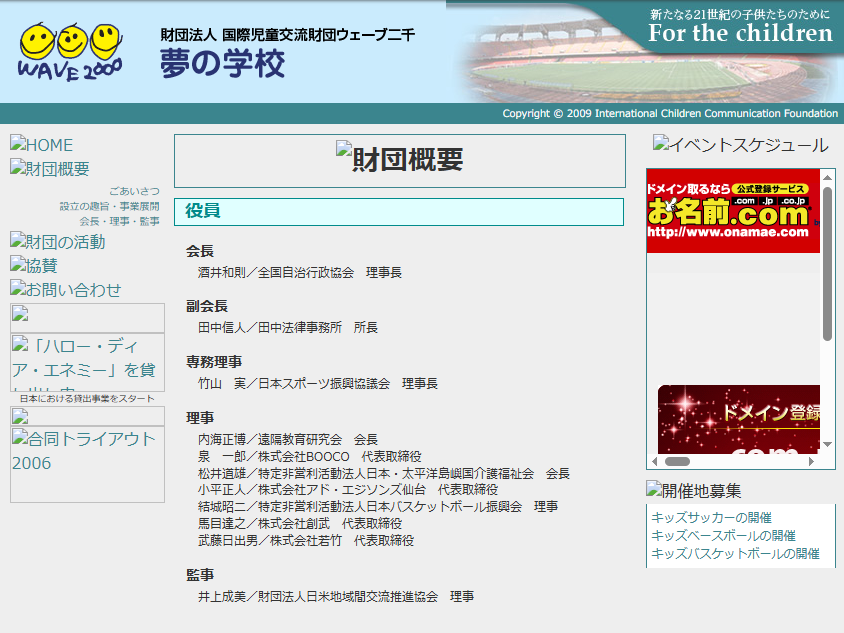The width and height of the screenshot is (844, 633).
Task: Open the キッズベースボールの開催 link
Action: [723, 536]
